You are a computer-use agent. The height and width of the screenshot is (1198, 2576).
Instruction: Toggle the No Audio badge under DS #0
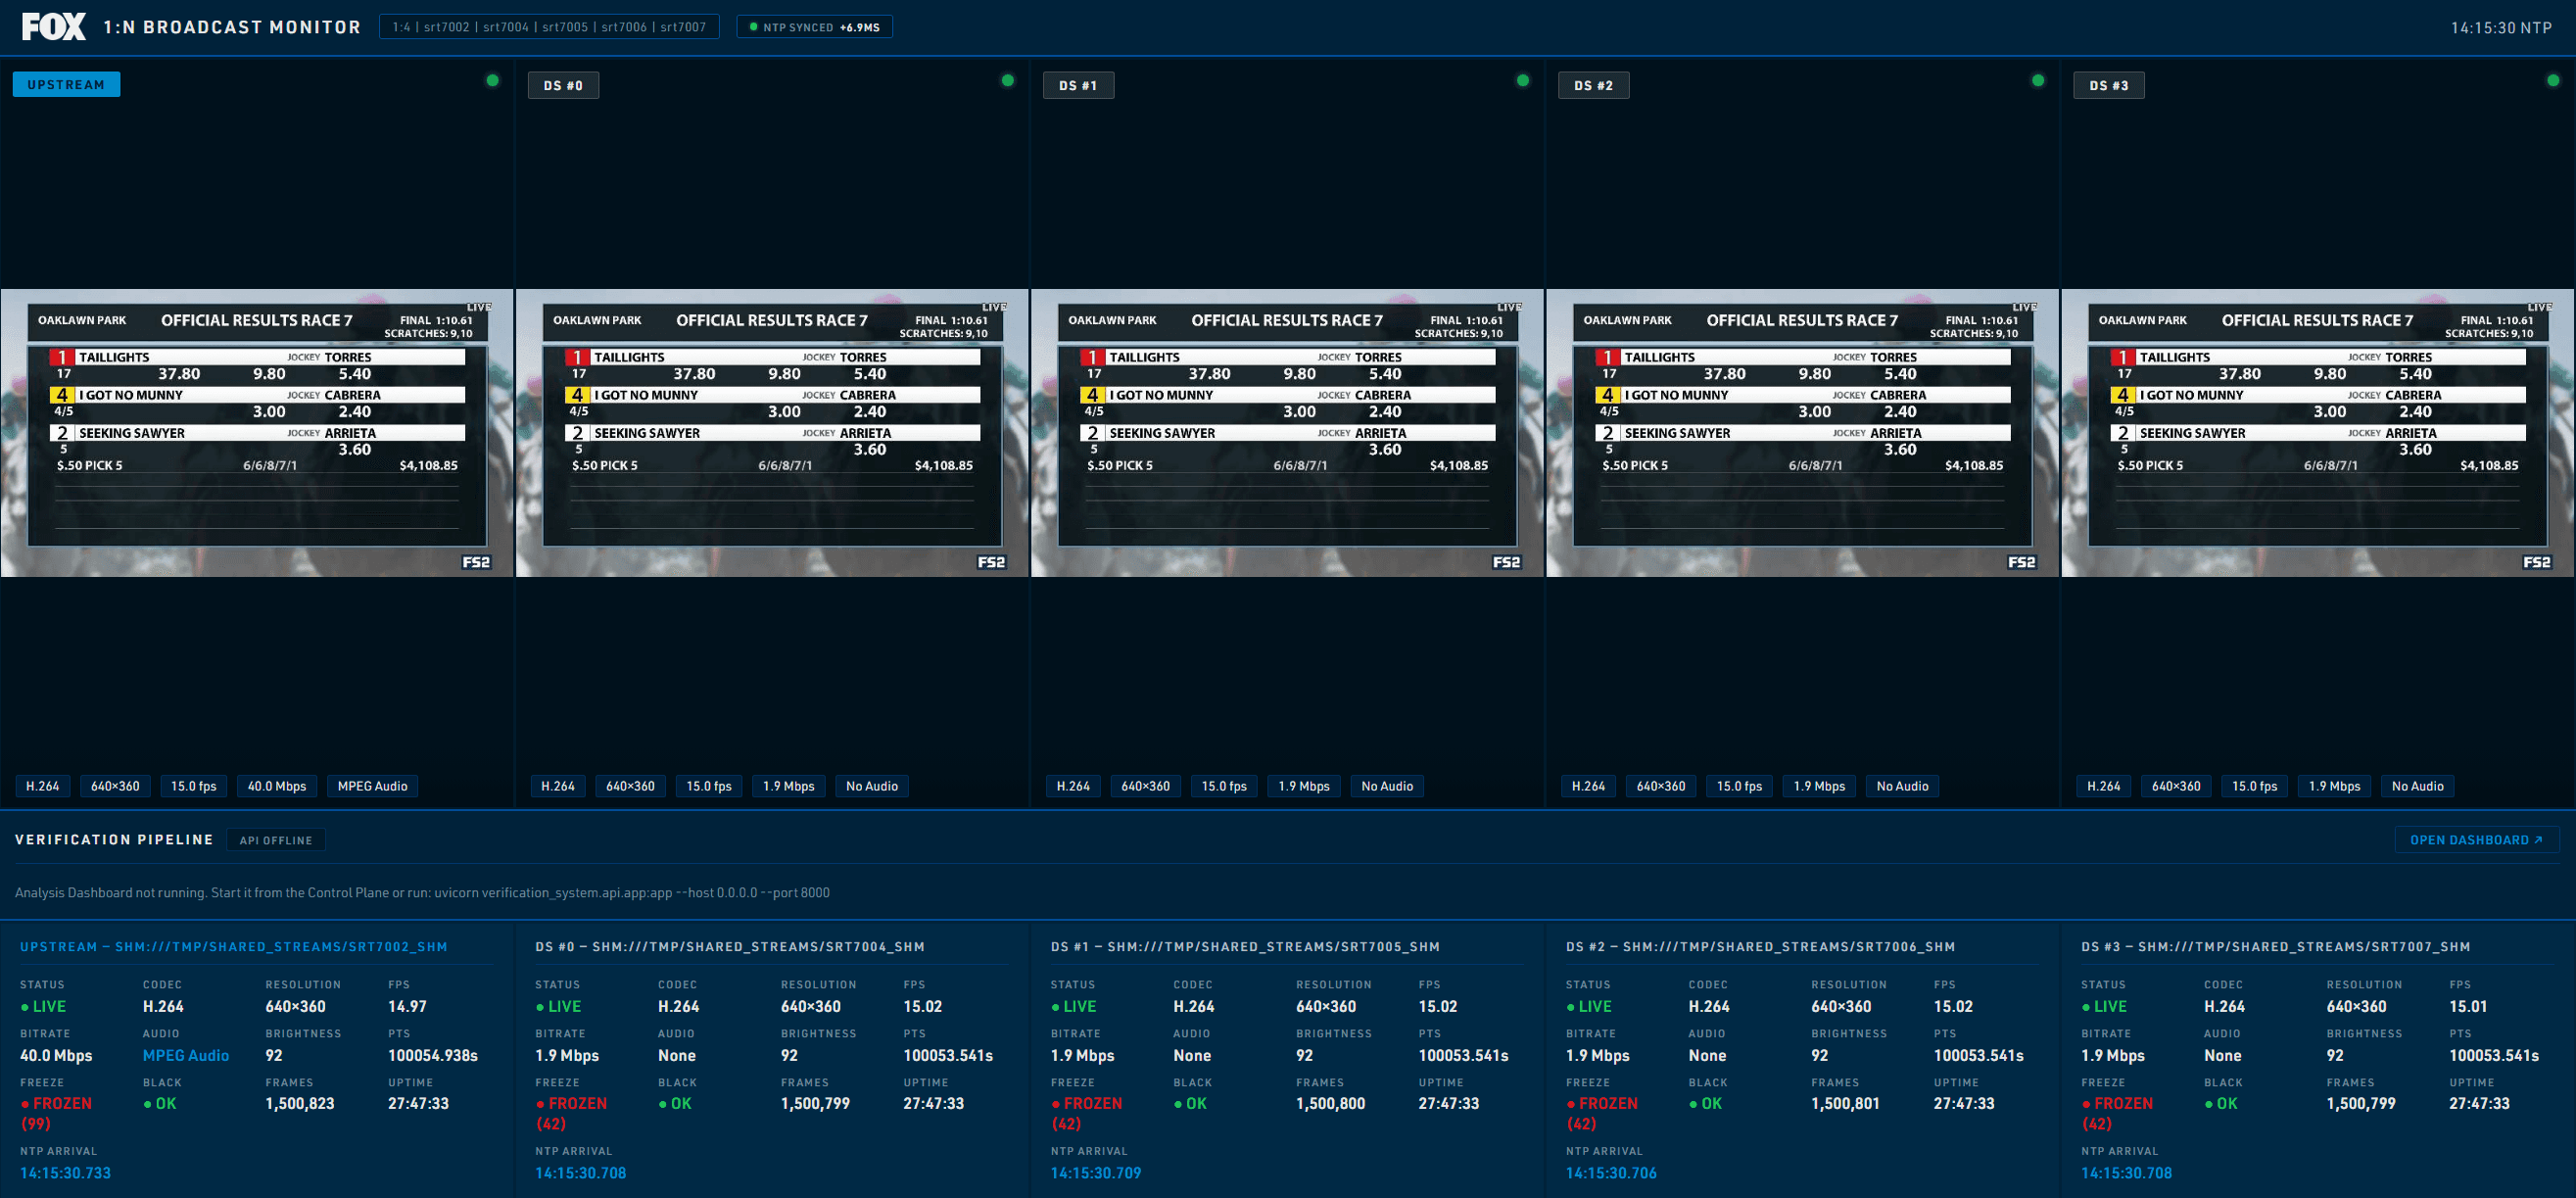point(871,786)
